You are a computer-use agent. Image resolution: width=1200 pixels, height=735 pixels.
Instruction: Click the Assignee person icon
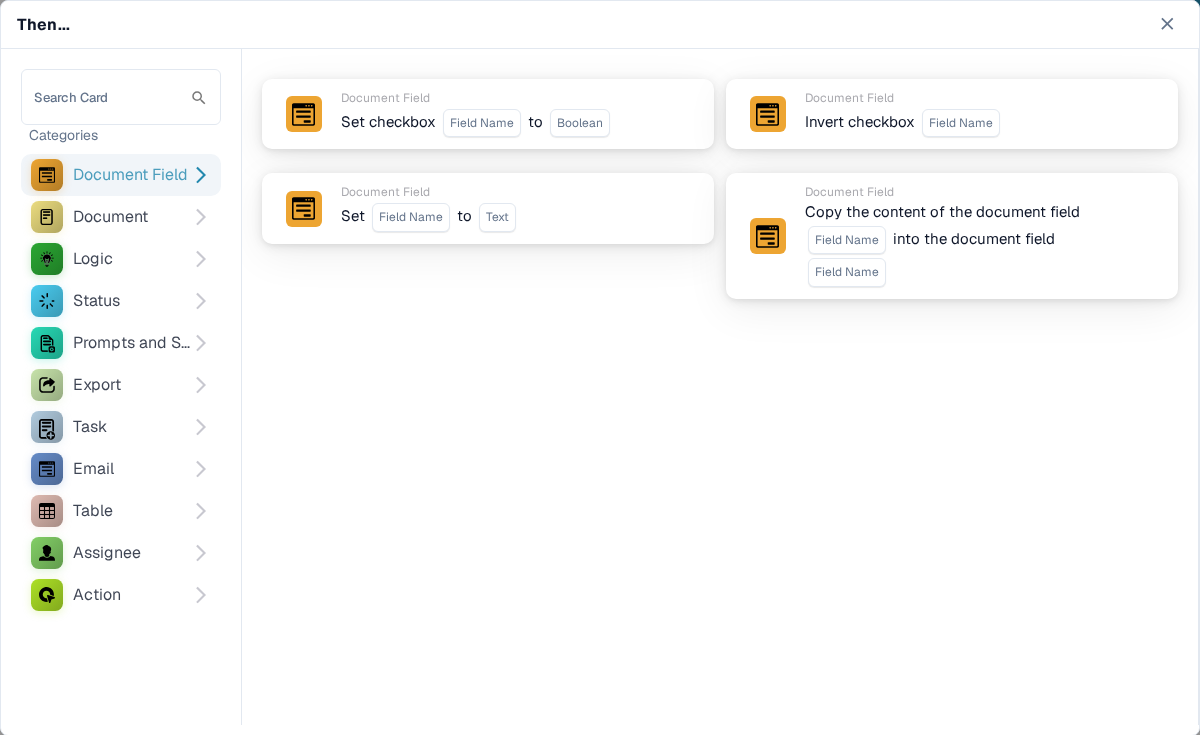47,553
